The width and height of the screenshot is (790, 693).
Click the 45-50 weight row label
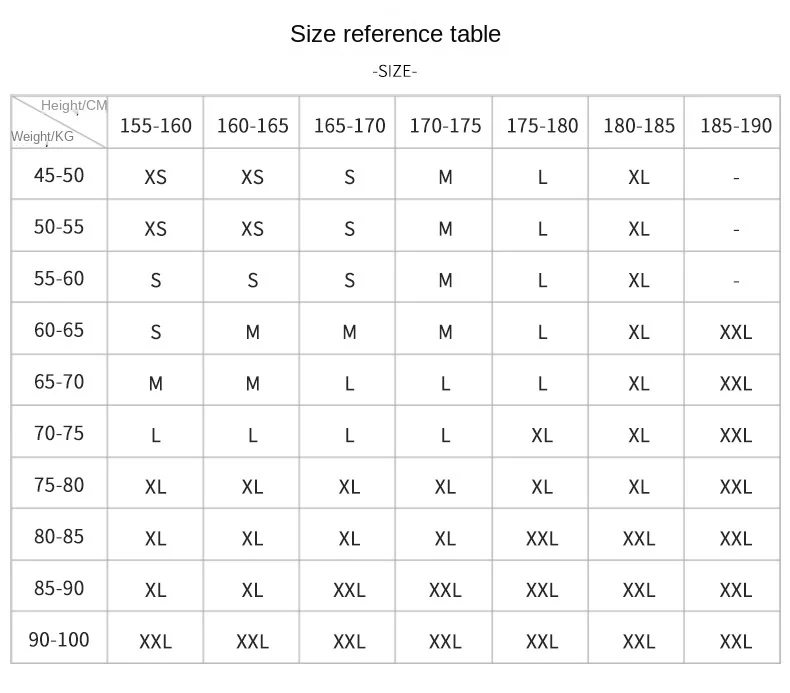click(x=59, y=175)
